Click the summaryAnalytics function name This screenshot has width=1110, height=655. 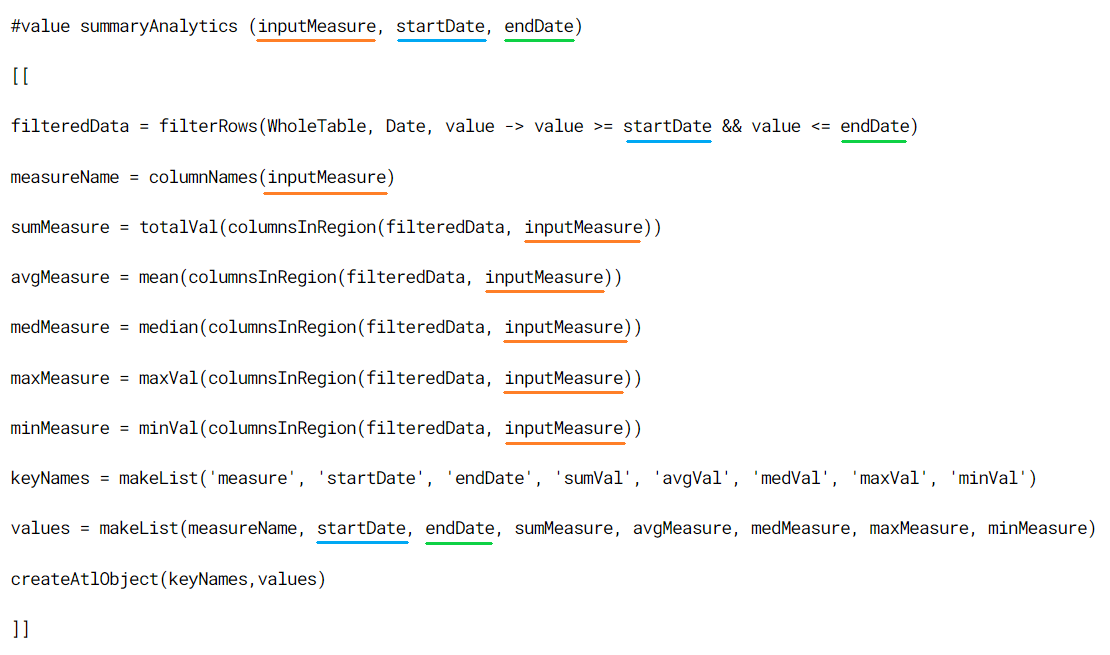159,26
